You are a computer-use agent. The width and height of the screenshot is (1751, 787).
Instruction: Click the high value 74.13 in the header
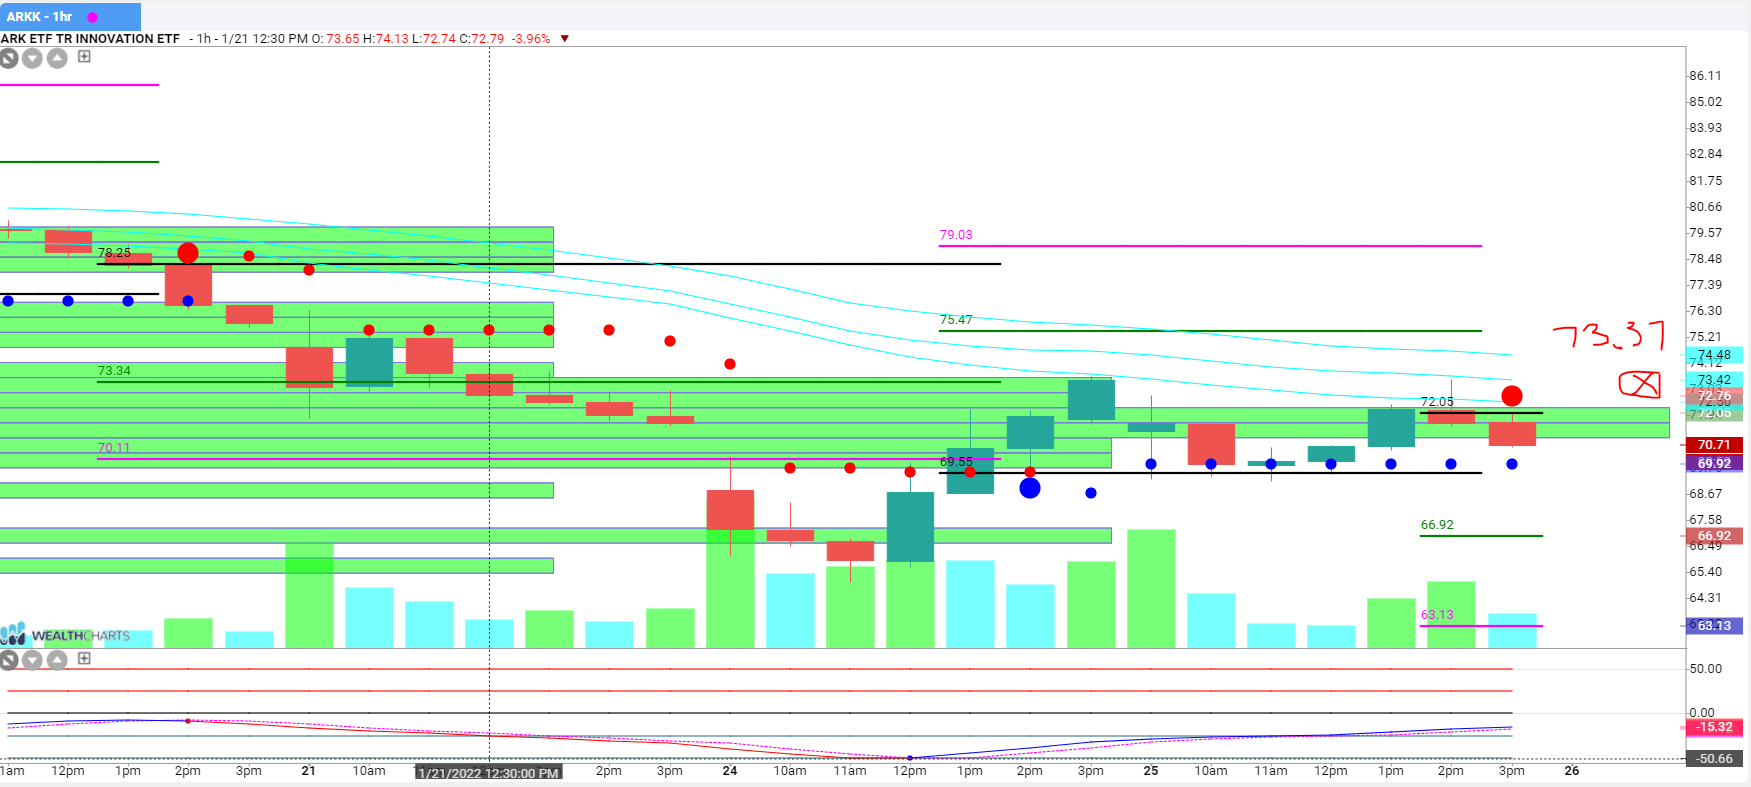(x=392, y=39)
